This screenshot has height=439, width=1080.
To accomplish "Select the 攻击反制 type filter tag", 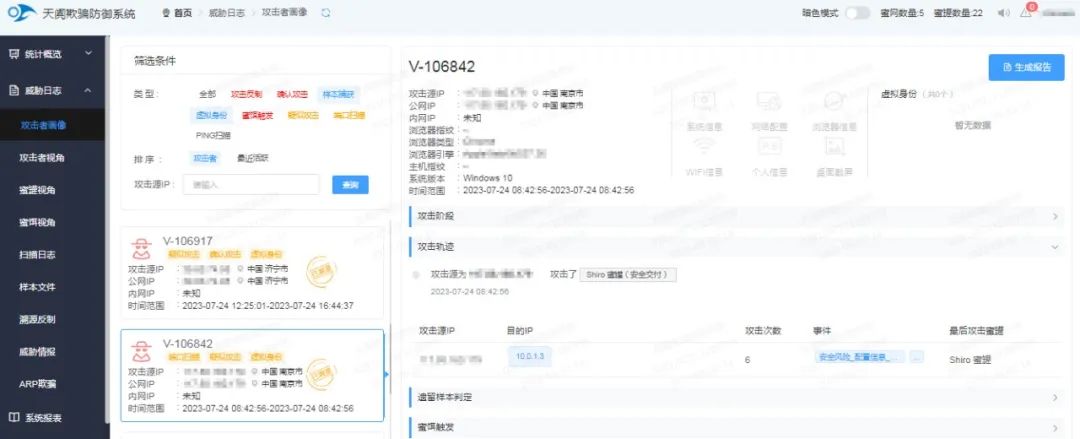I will (246, 94).
